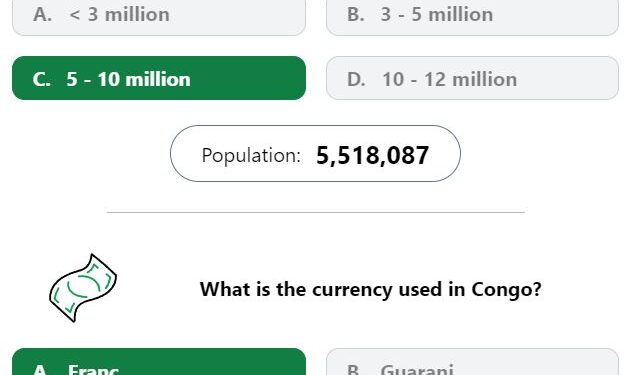Click the 'C.' letter on green answer

click(42, 79)
